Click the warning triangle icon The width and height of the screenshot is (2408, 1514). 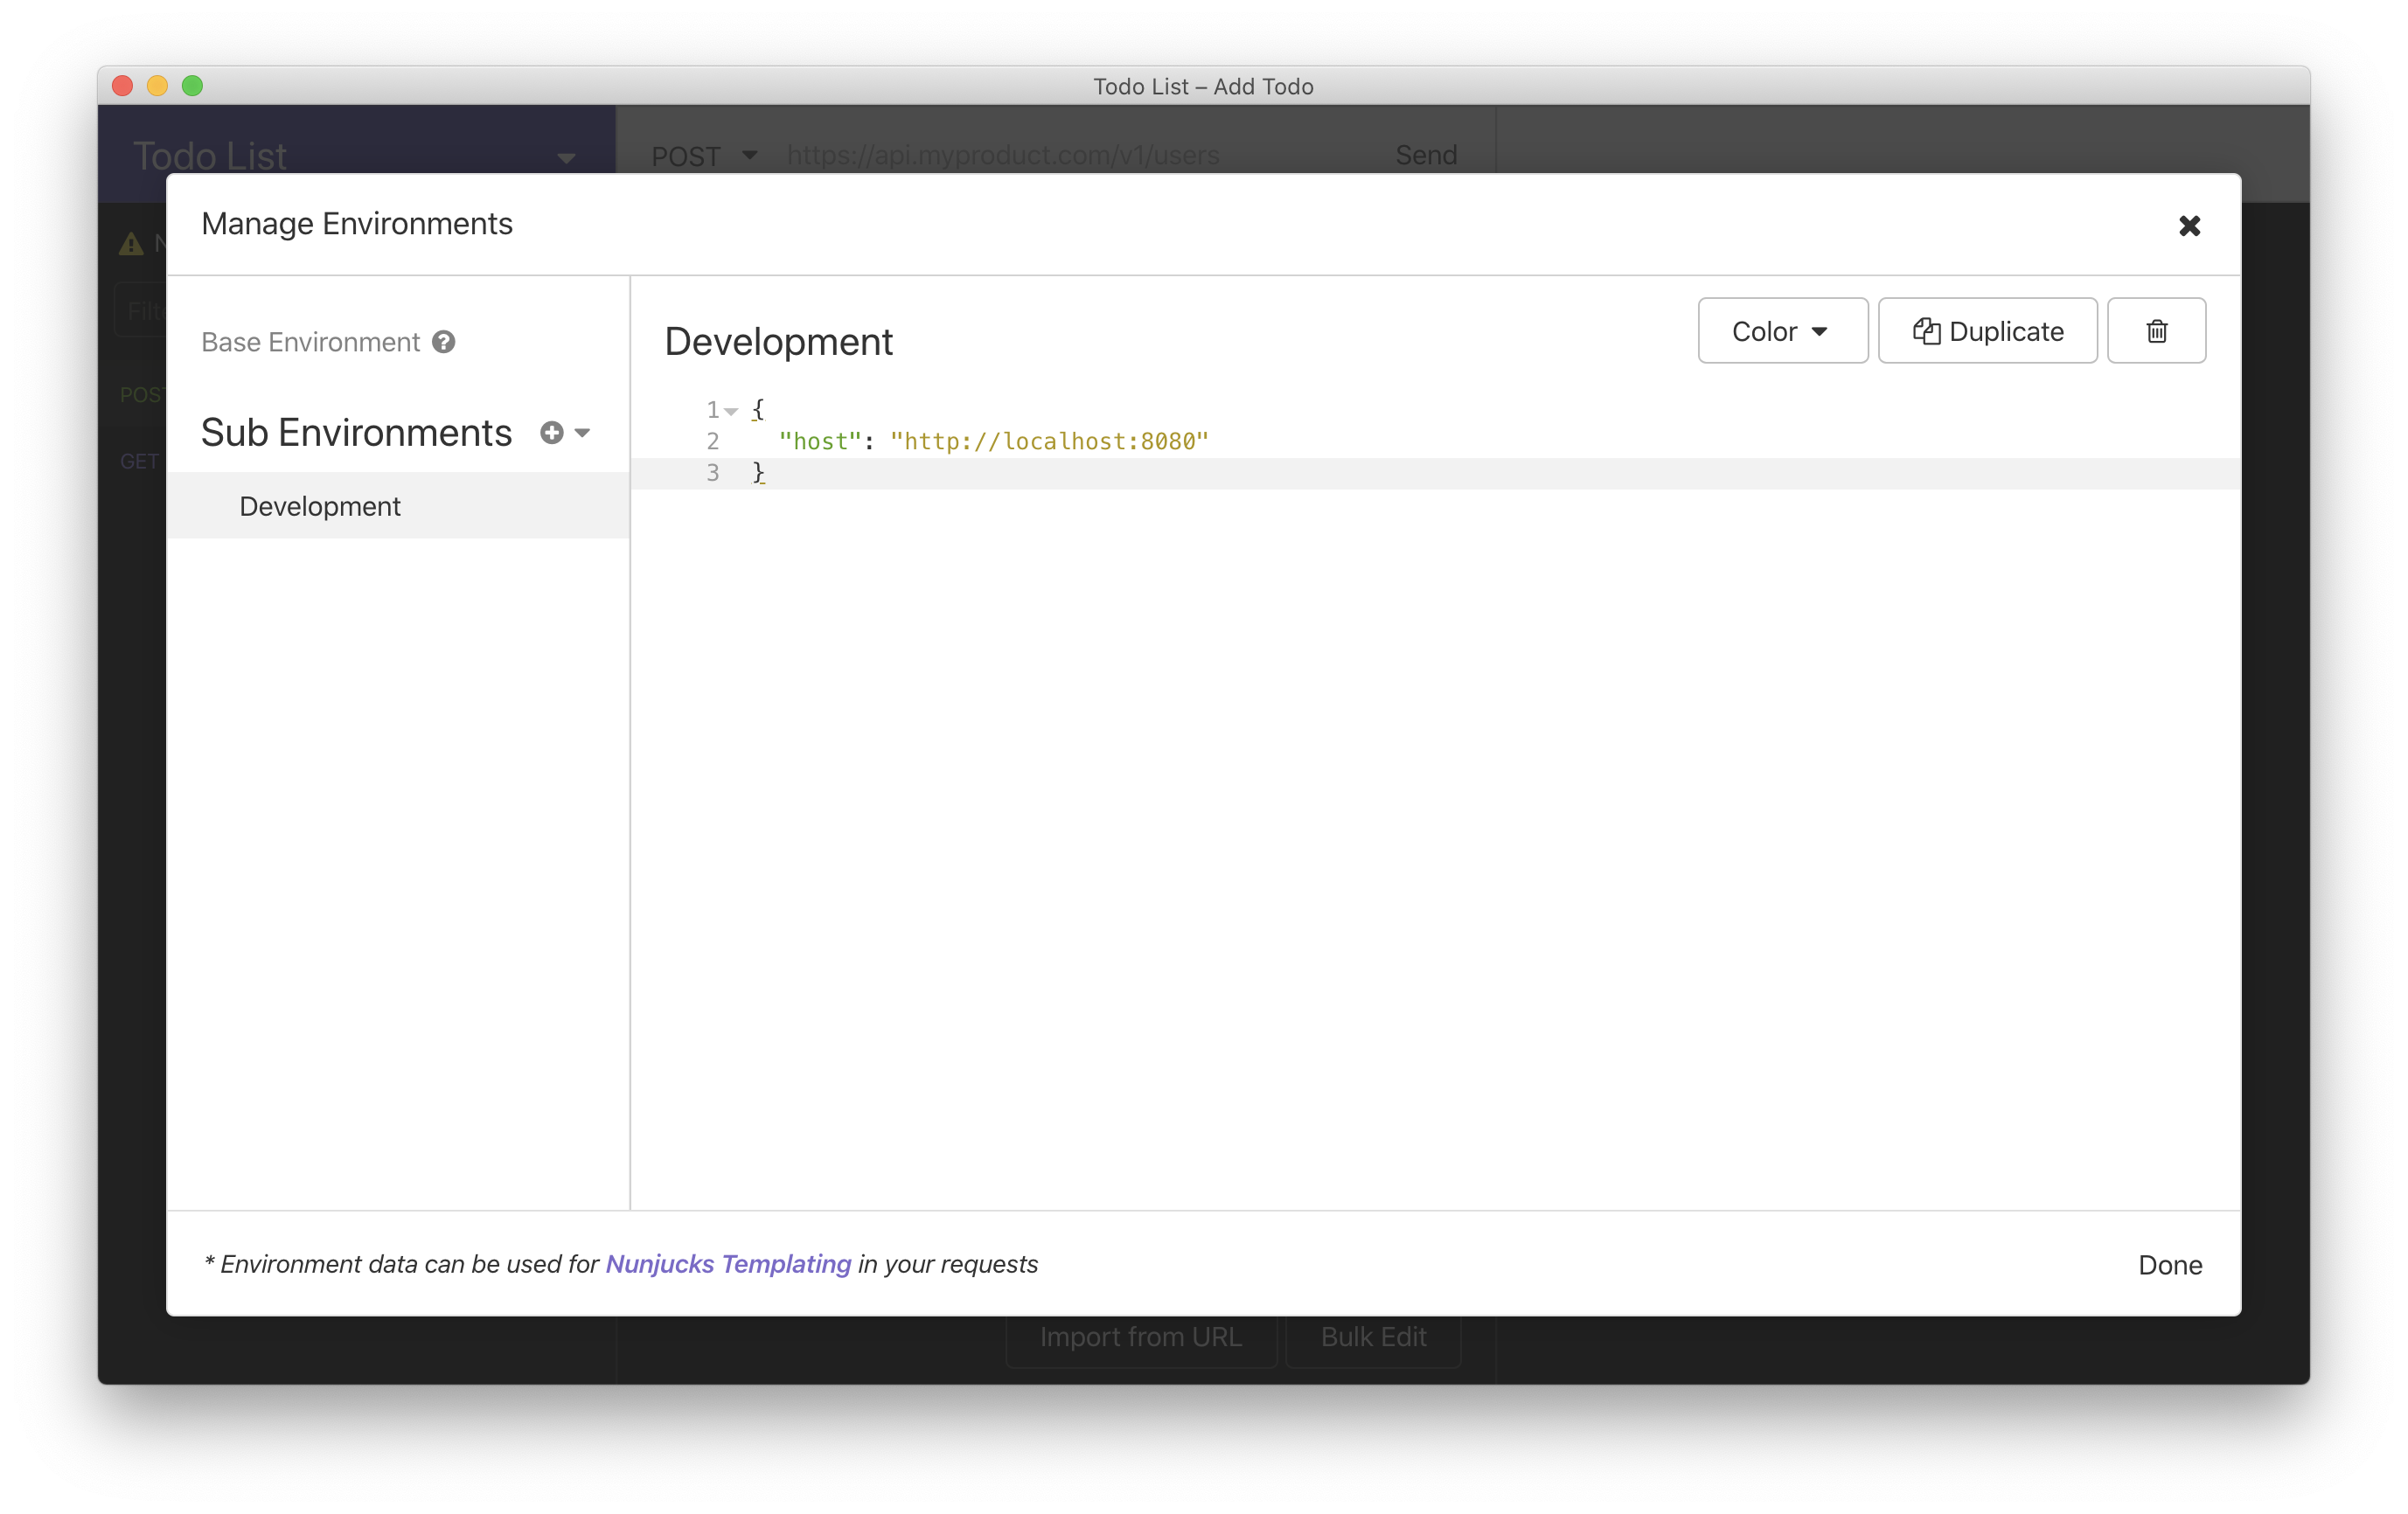132,244
